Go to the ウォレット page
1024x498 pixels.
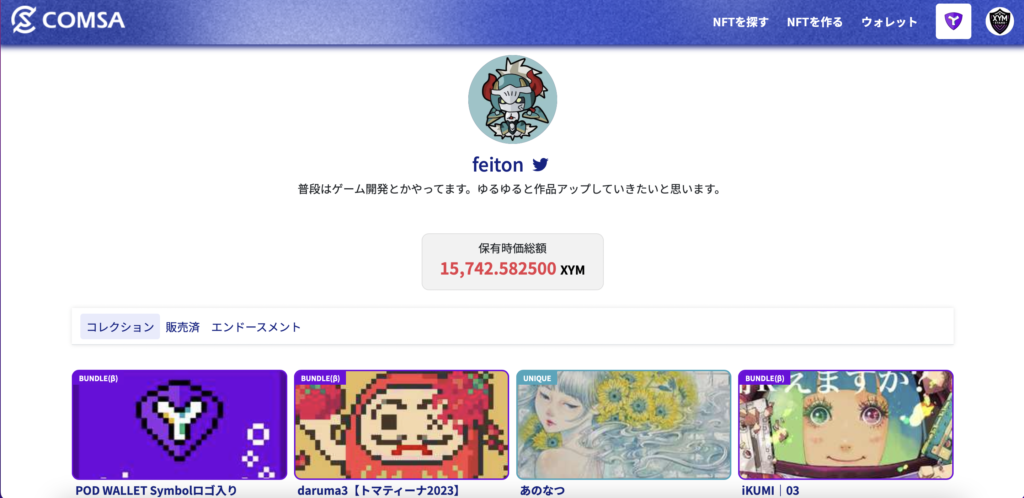[x=889, y=22]
